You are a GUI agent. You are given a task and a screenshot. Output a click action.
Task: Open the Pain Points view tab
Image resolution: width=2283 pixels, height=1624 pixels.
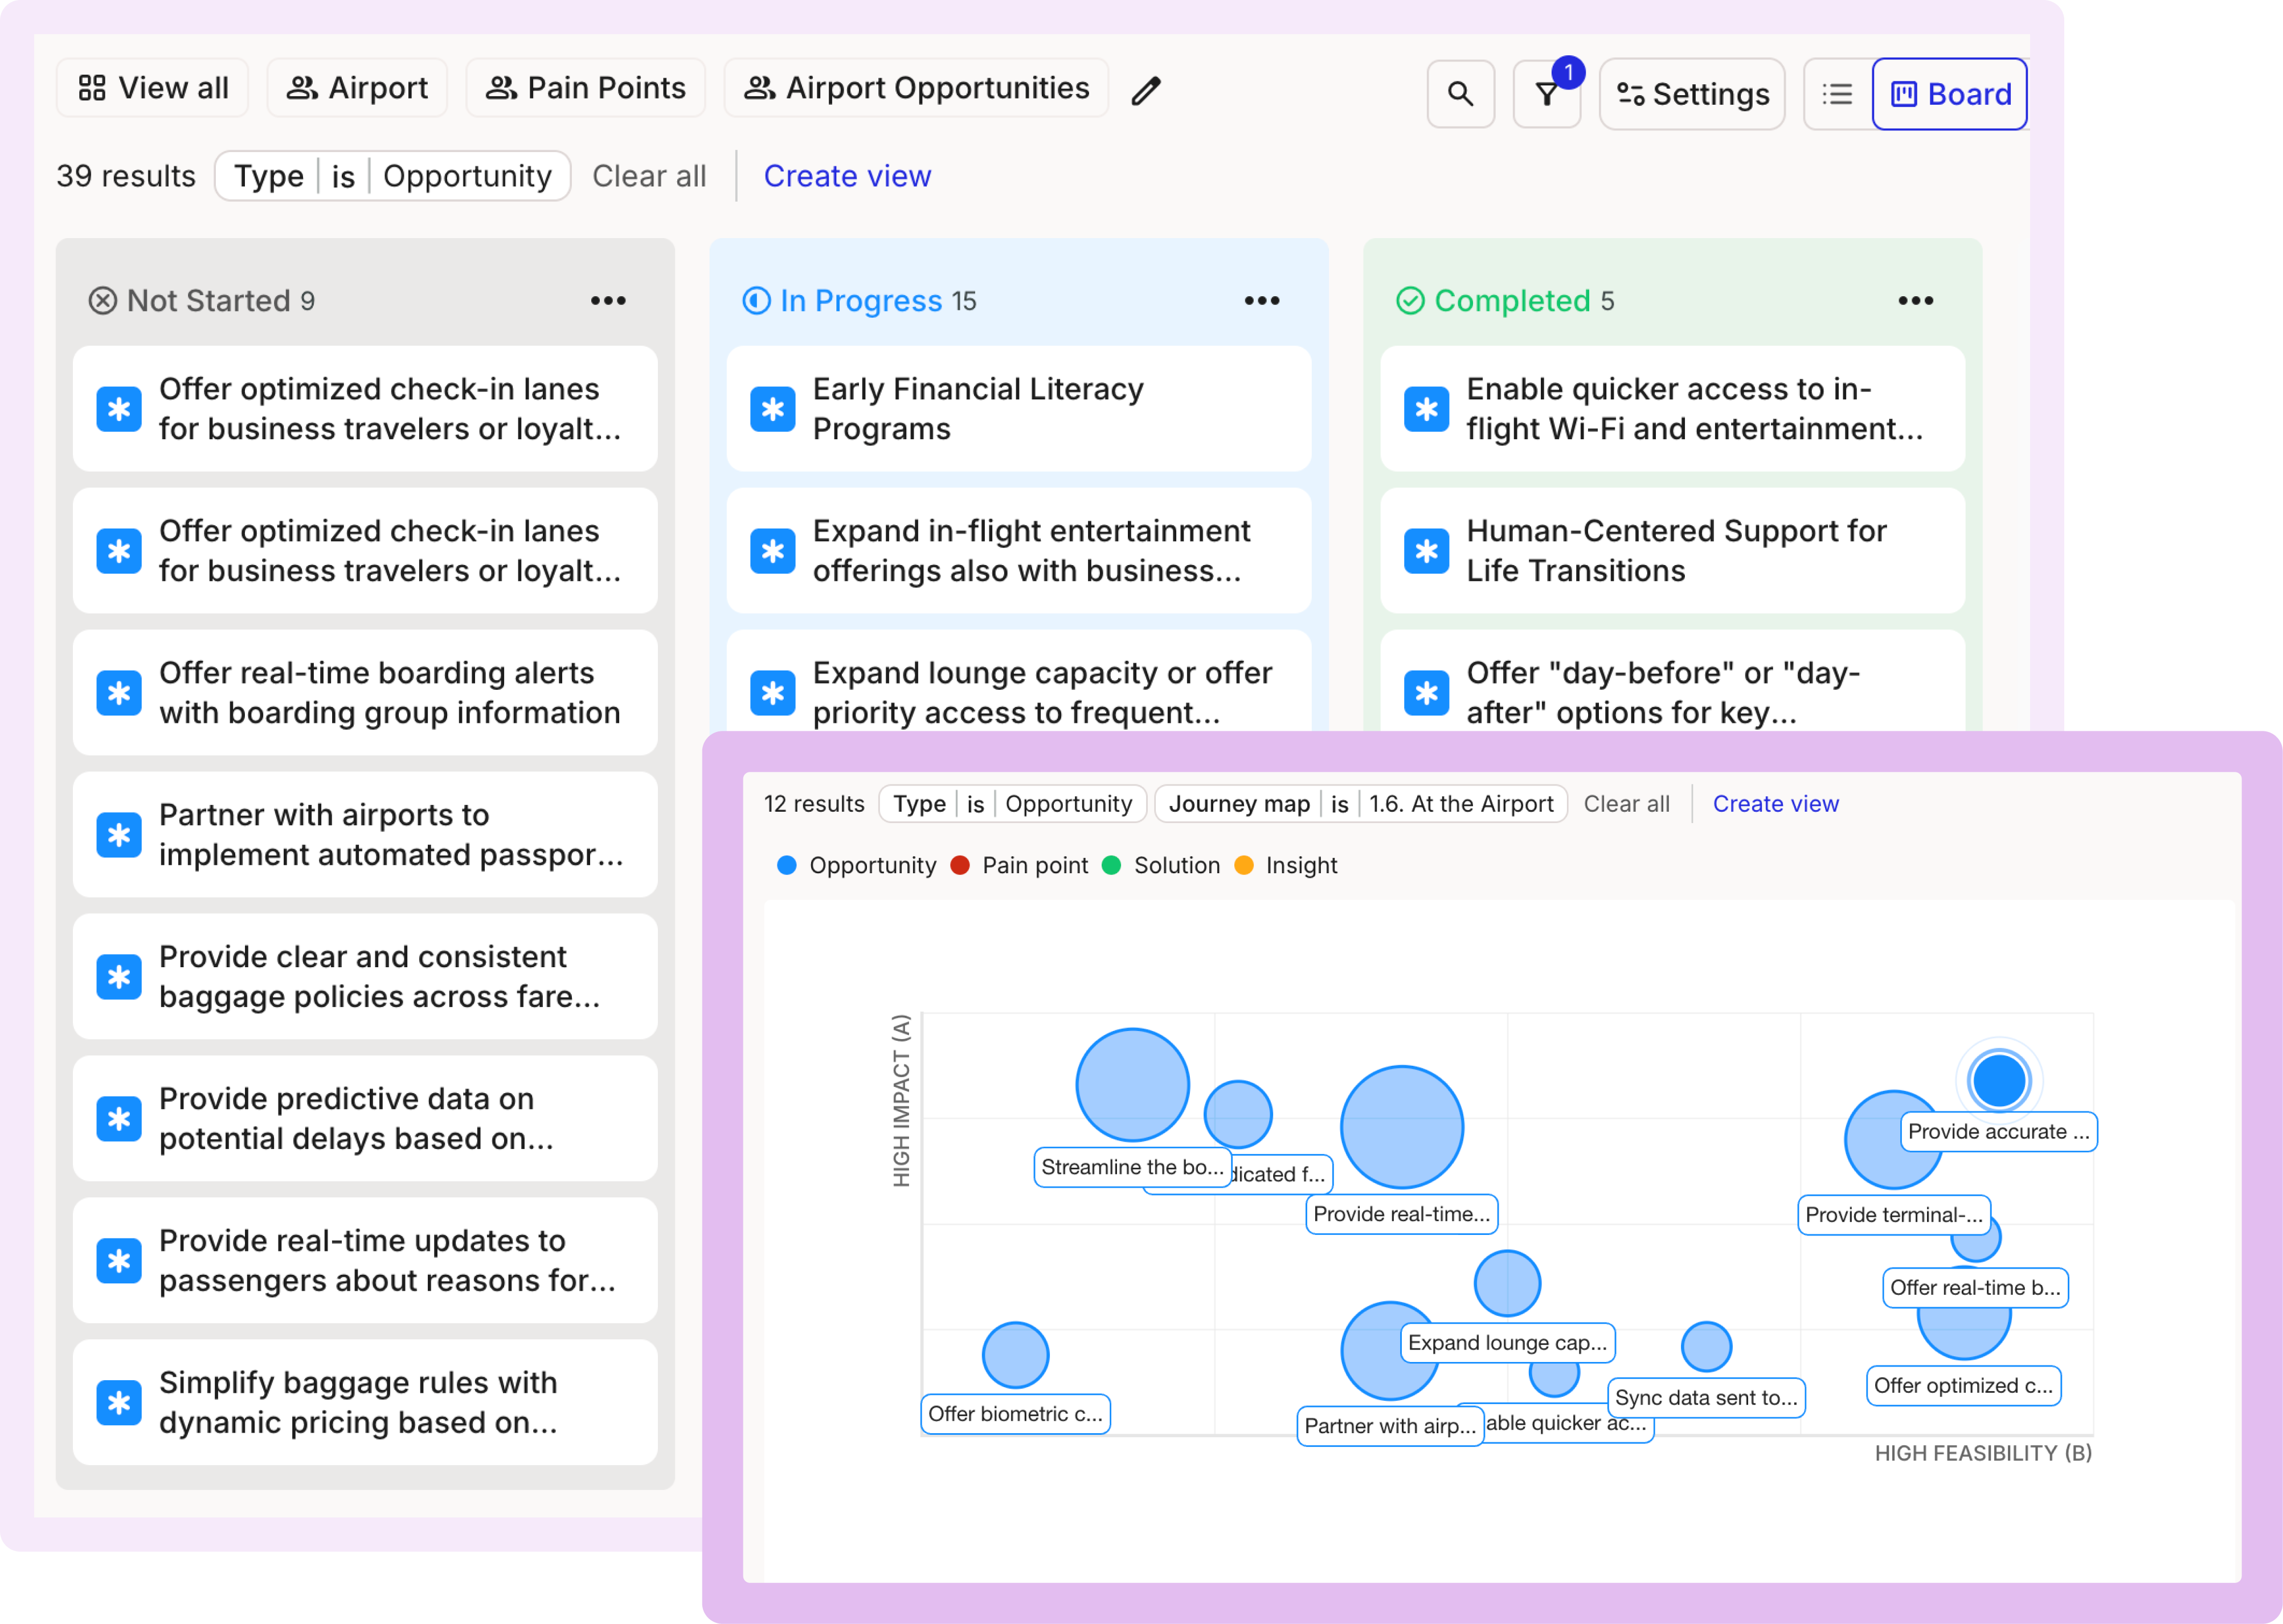coord(585,88)
